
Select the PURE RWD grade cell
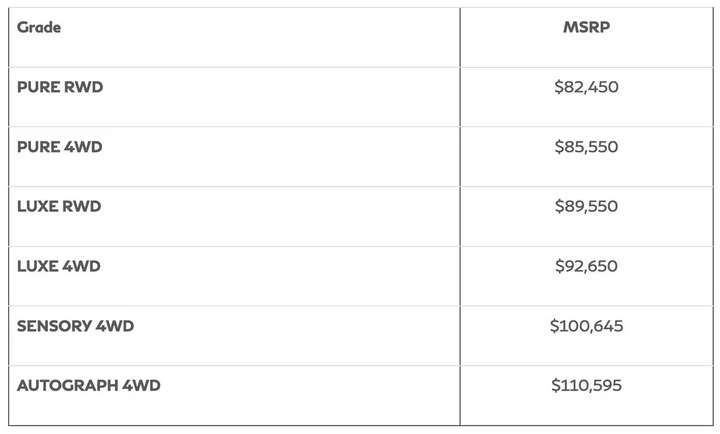234,97
